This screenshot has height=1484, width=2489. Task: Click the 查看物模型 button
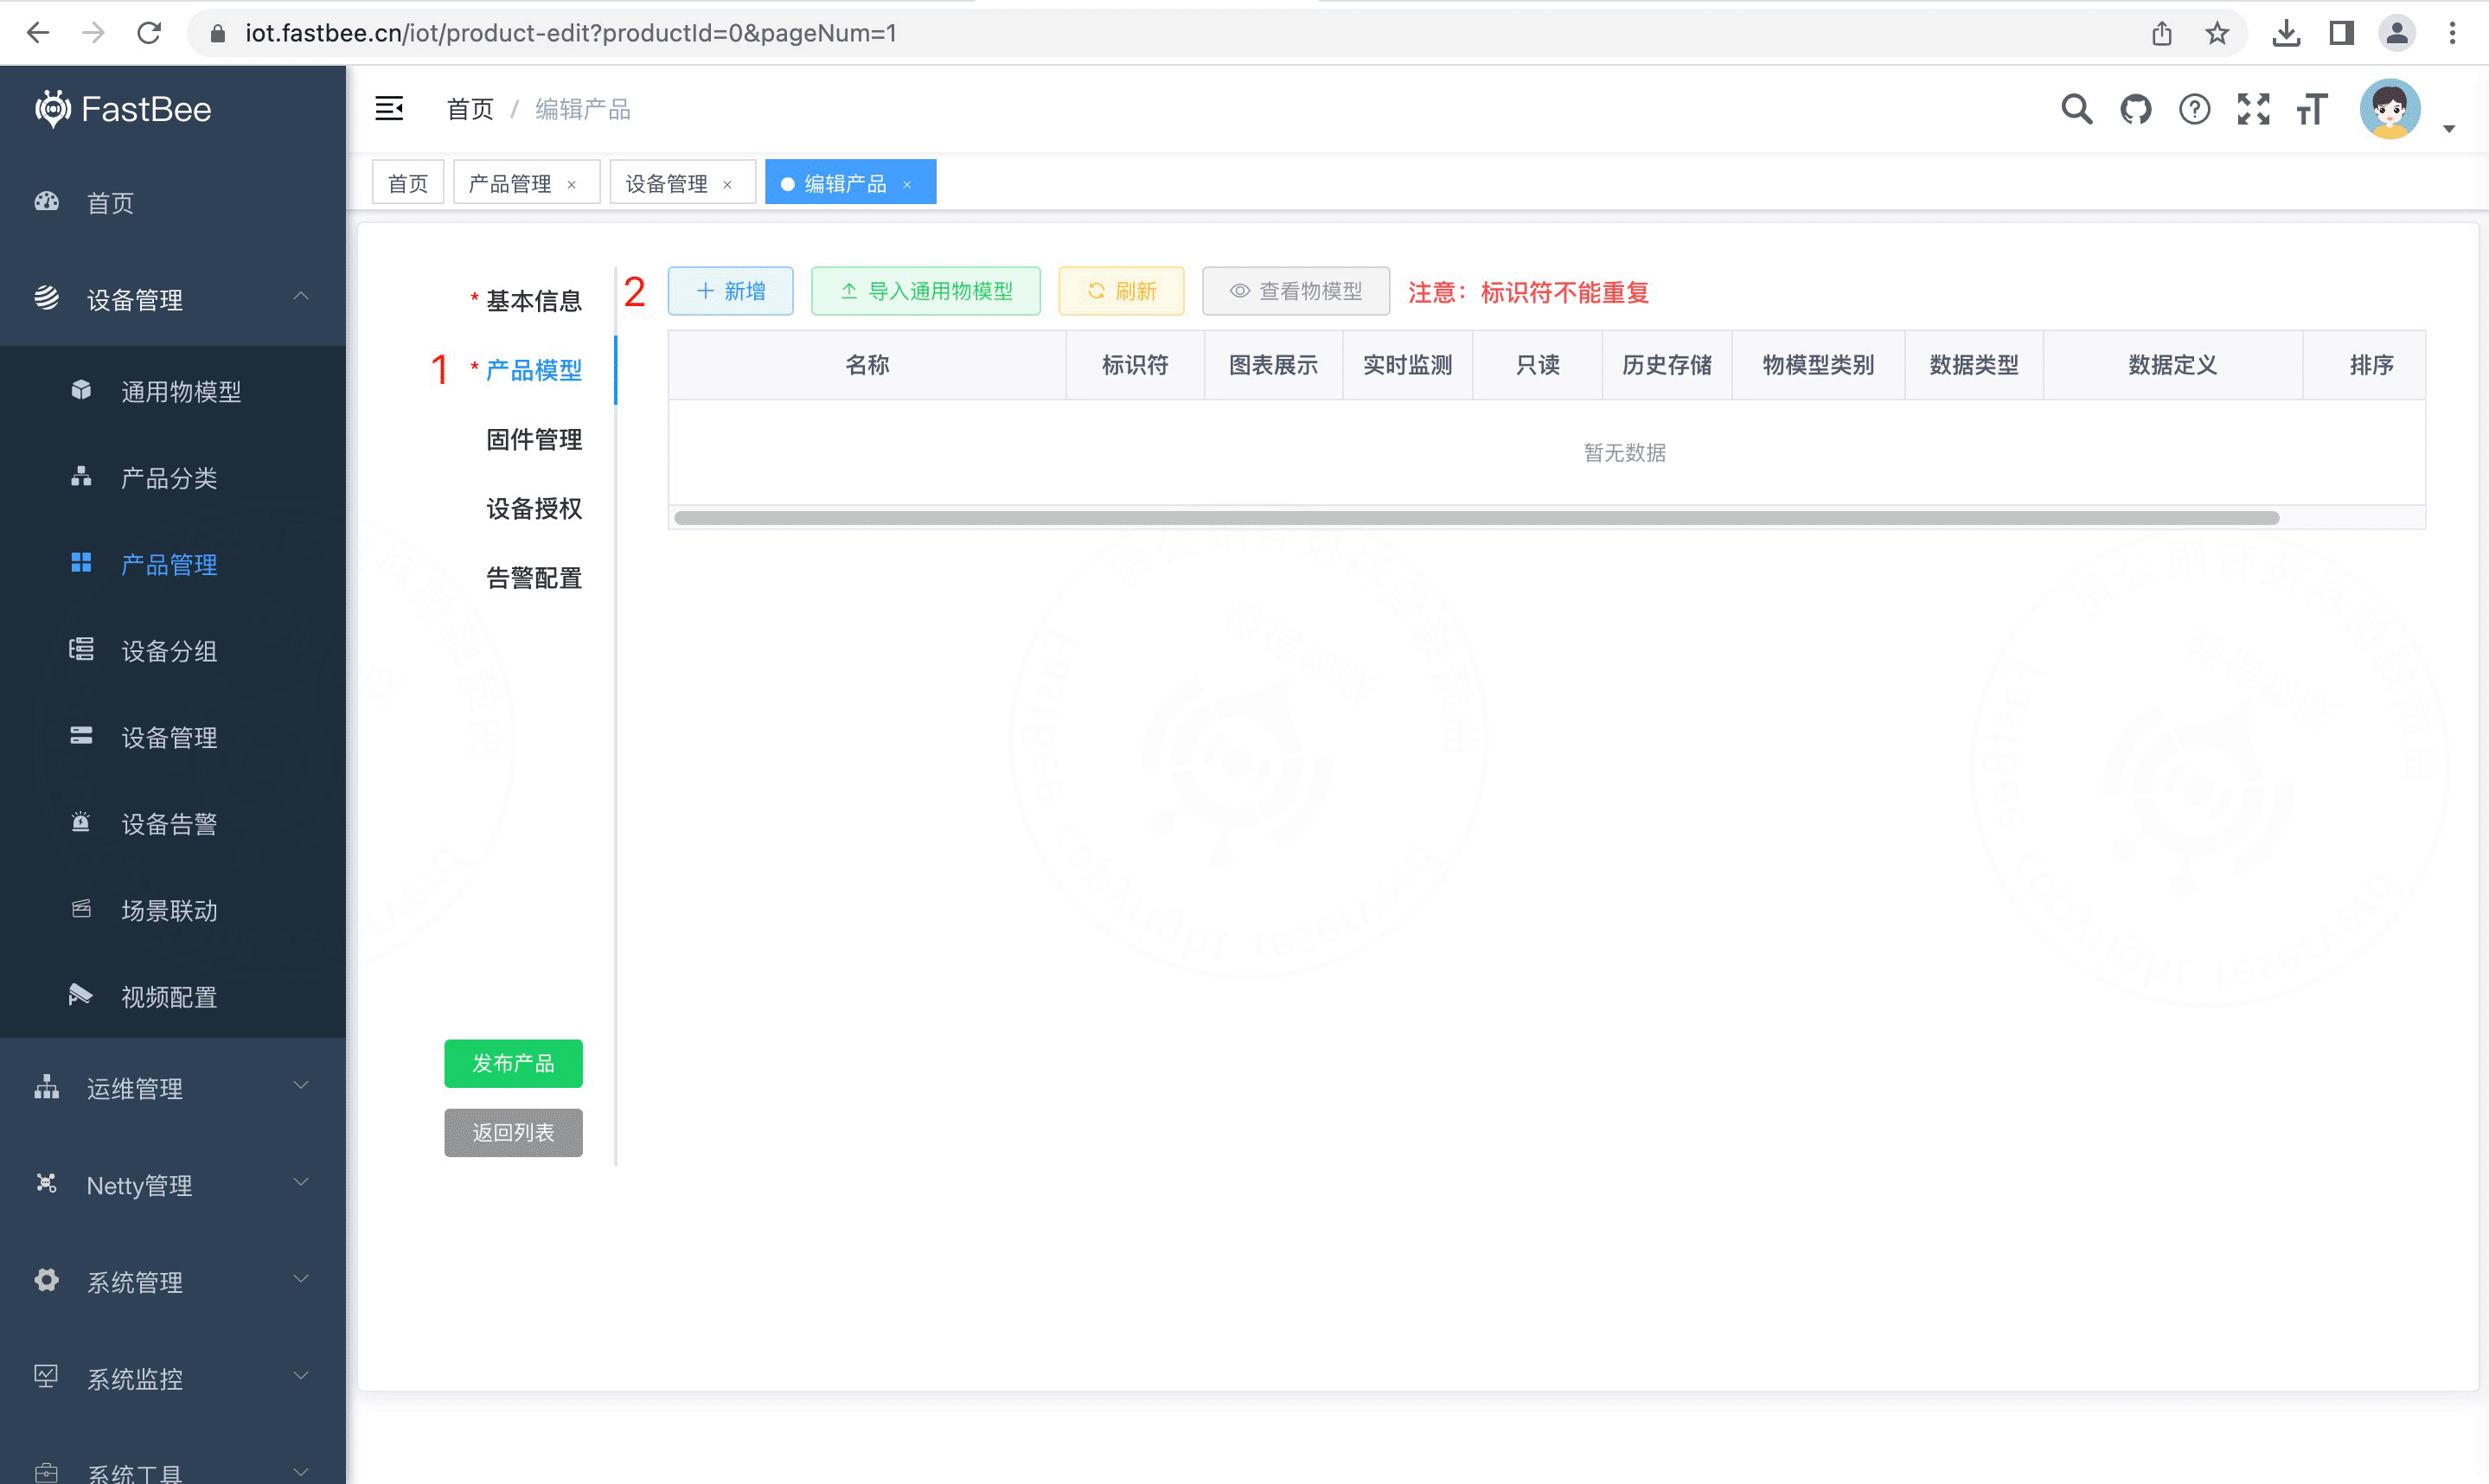click(x=1296, y=291)
